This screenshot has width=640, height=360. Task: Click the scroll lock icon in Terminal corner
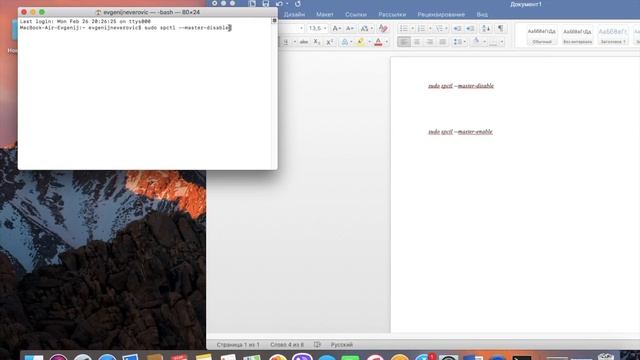pos(274,20)
